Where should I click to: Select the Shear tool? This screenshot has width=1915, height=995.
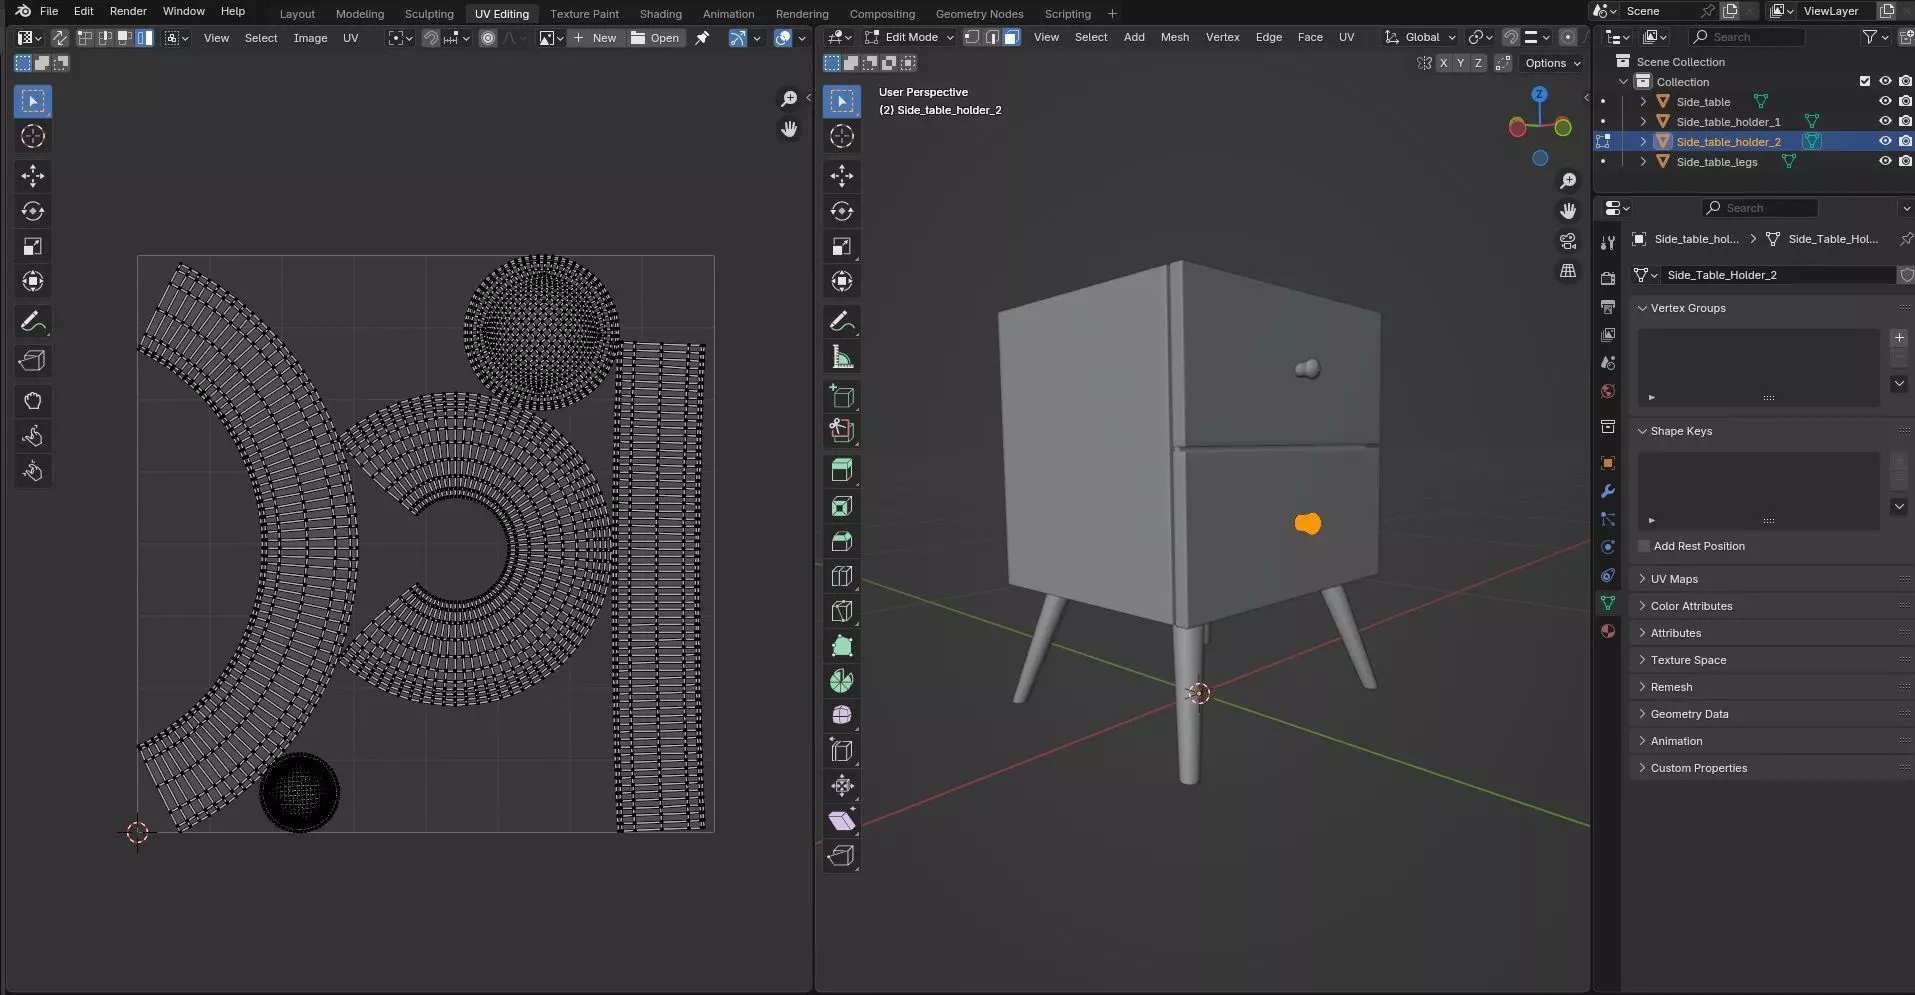842,820
